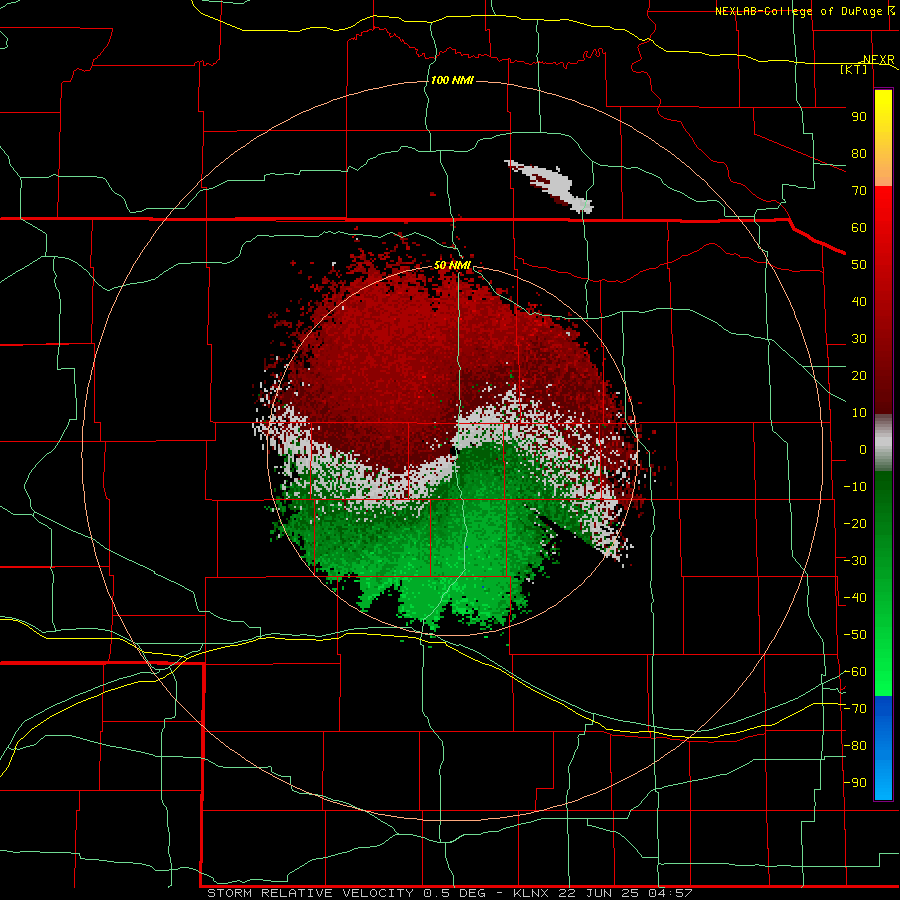Click the NEXR label above the color scale
The image size is (900, 900).
[x=879, y=60]
